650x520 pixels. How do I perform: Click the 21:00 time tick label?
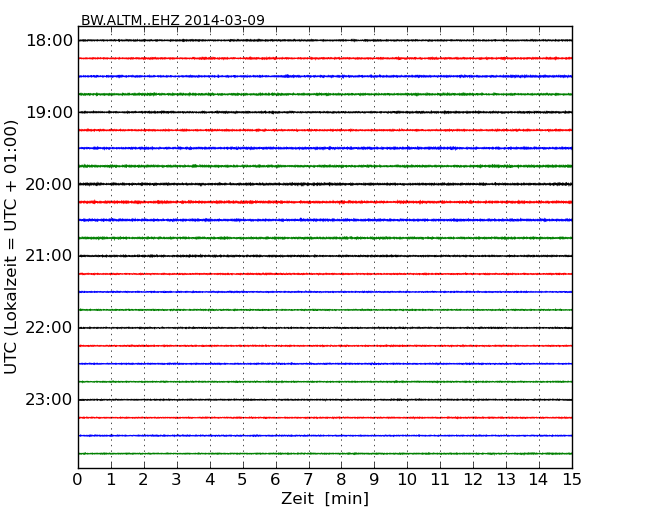pyautogui.click(x=49, y=256)
